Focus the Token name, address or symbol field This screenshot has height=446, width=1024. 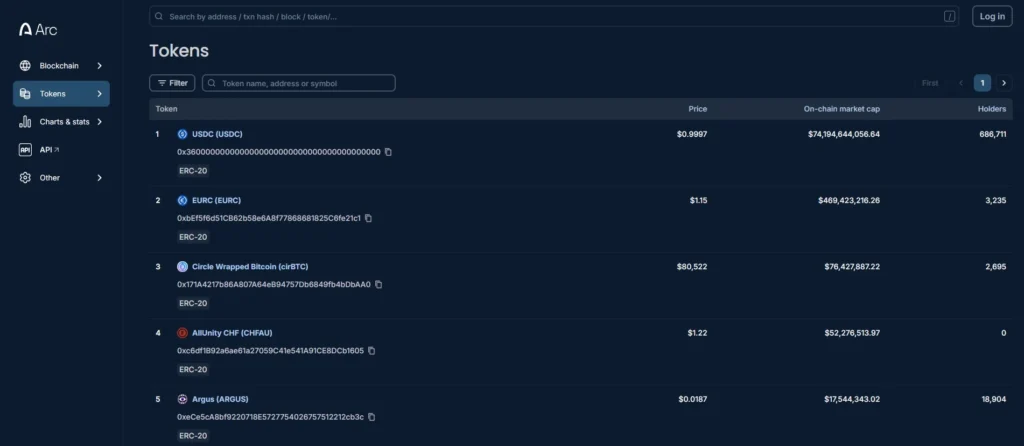click(x=298, y=83)
